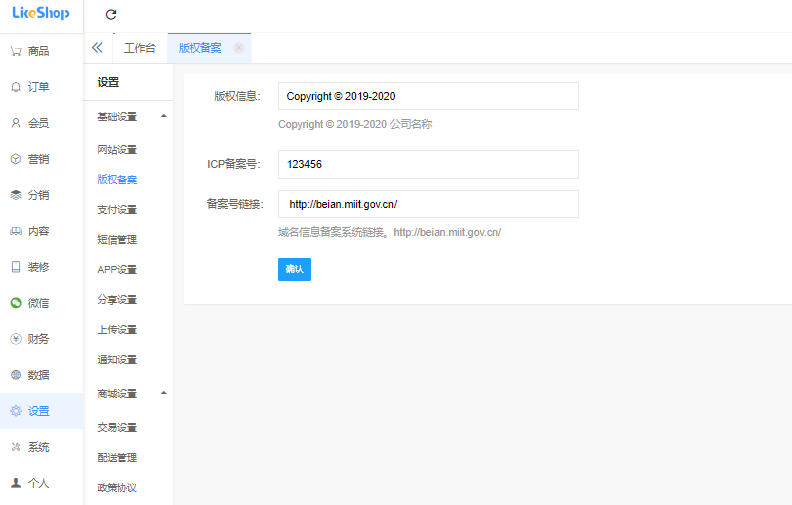
Task: Click the blue 确认 button
Action: click(294, 269)
